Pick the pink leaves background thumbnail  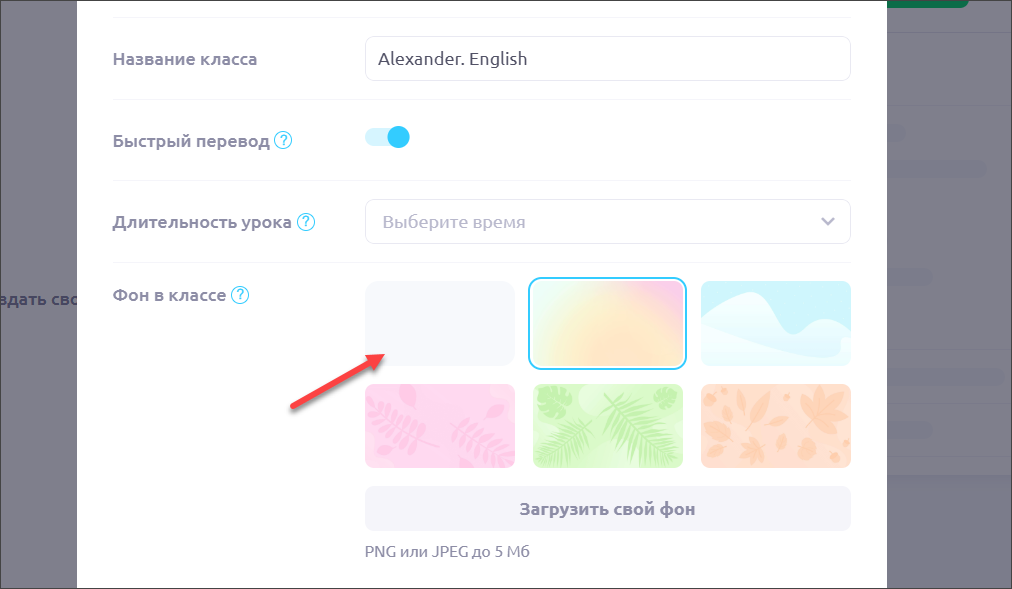(x=440, y=426)
